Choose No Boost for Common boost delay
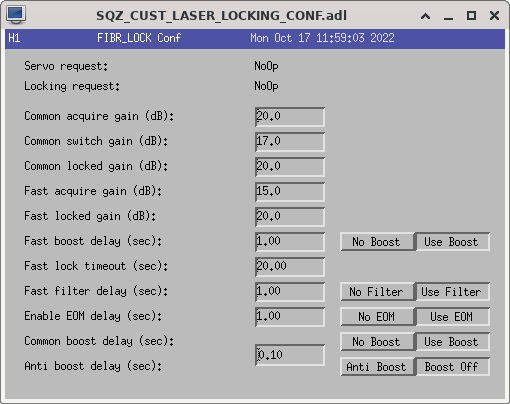This screenshot has width=510, height=404. coord(376,342)
